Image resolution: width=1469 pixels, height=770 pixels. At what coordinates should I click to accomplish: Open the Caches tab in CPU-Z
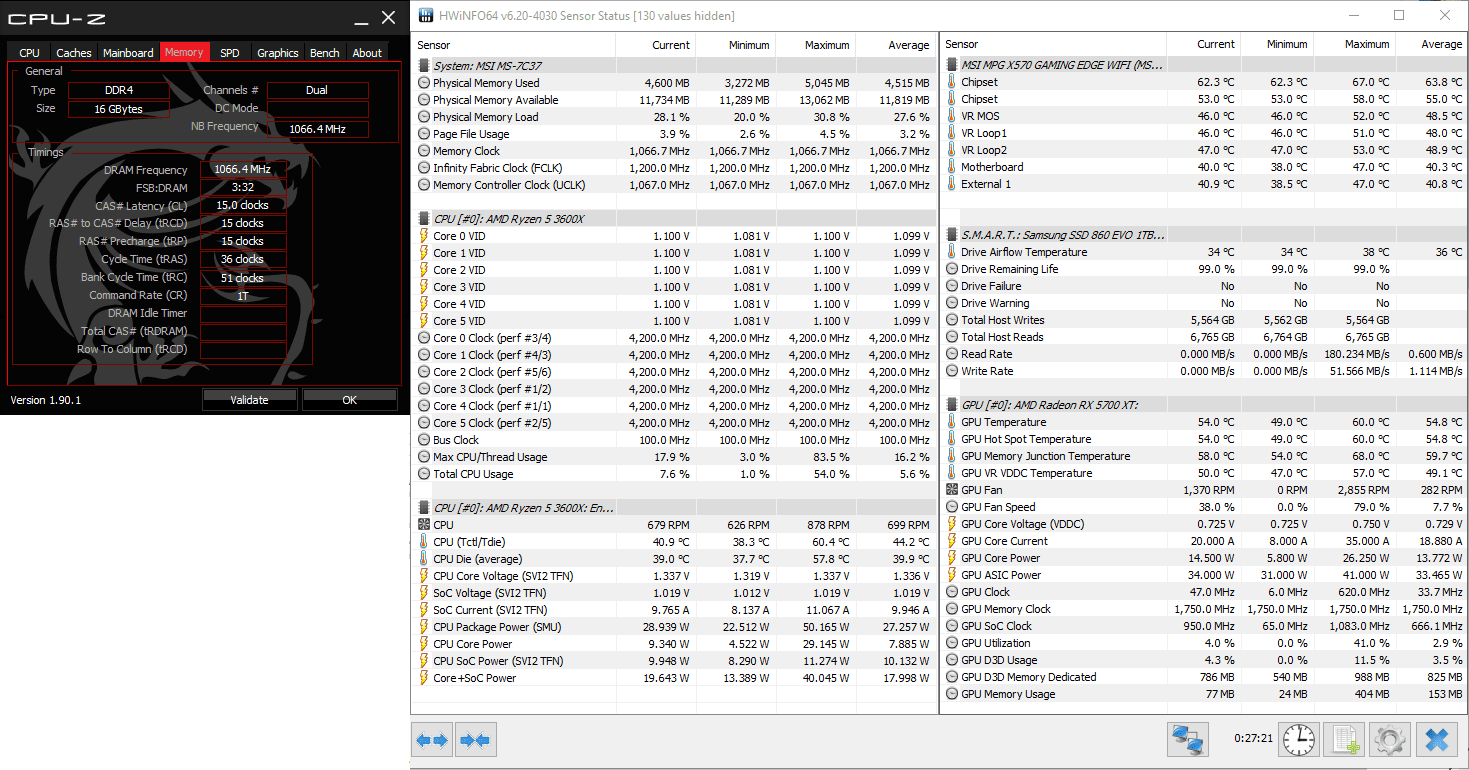click(74, 53)
